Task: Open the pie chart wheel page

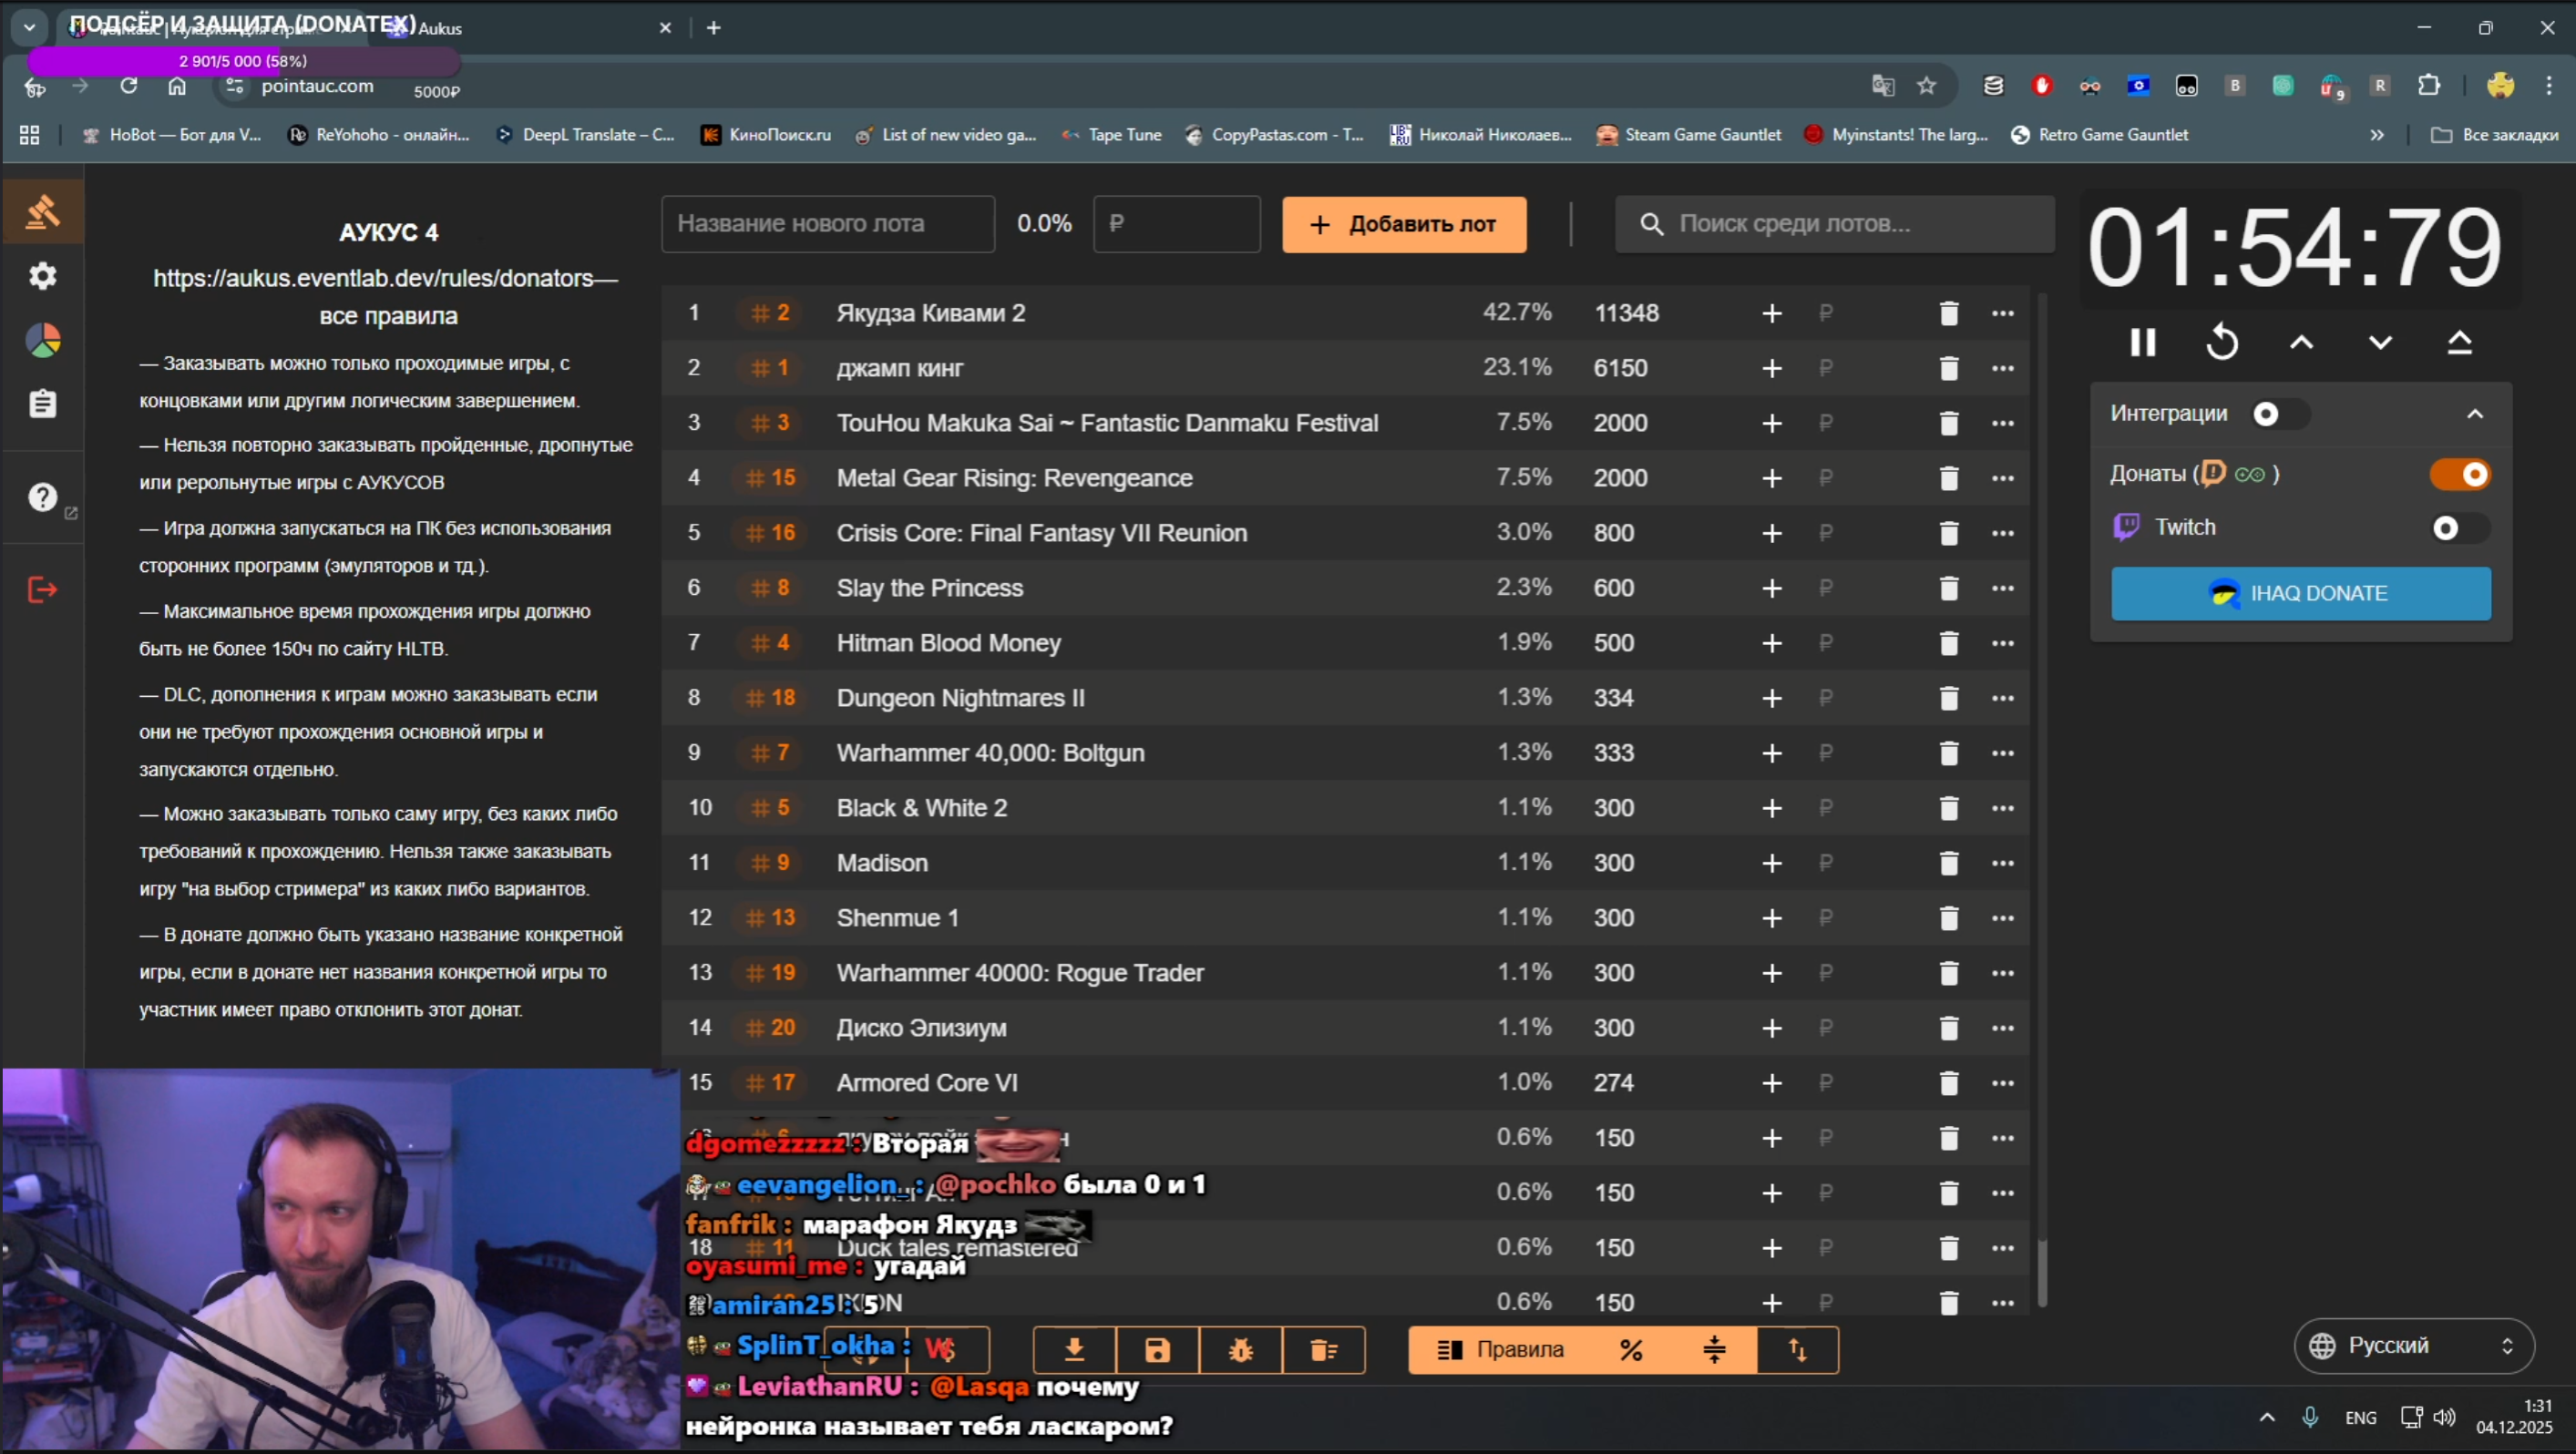Action: [x=42, y=340]
